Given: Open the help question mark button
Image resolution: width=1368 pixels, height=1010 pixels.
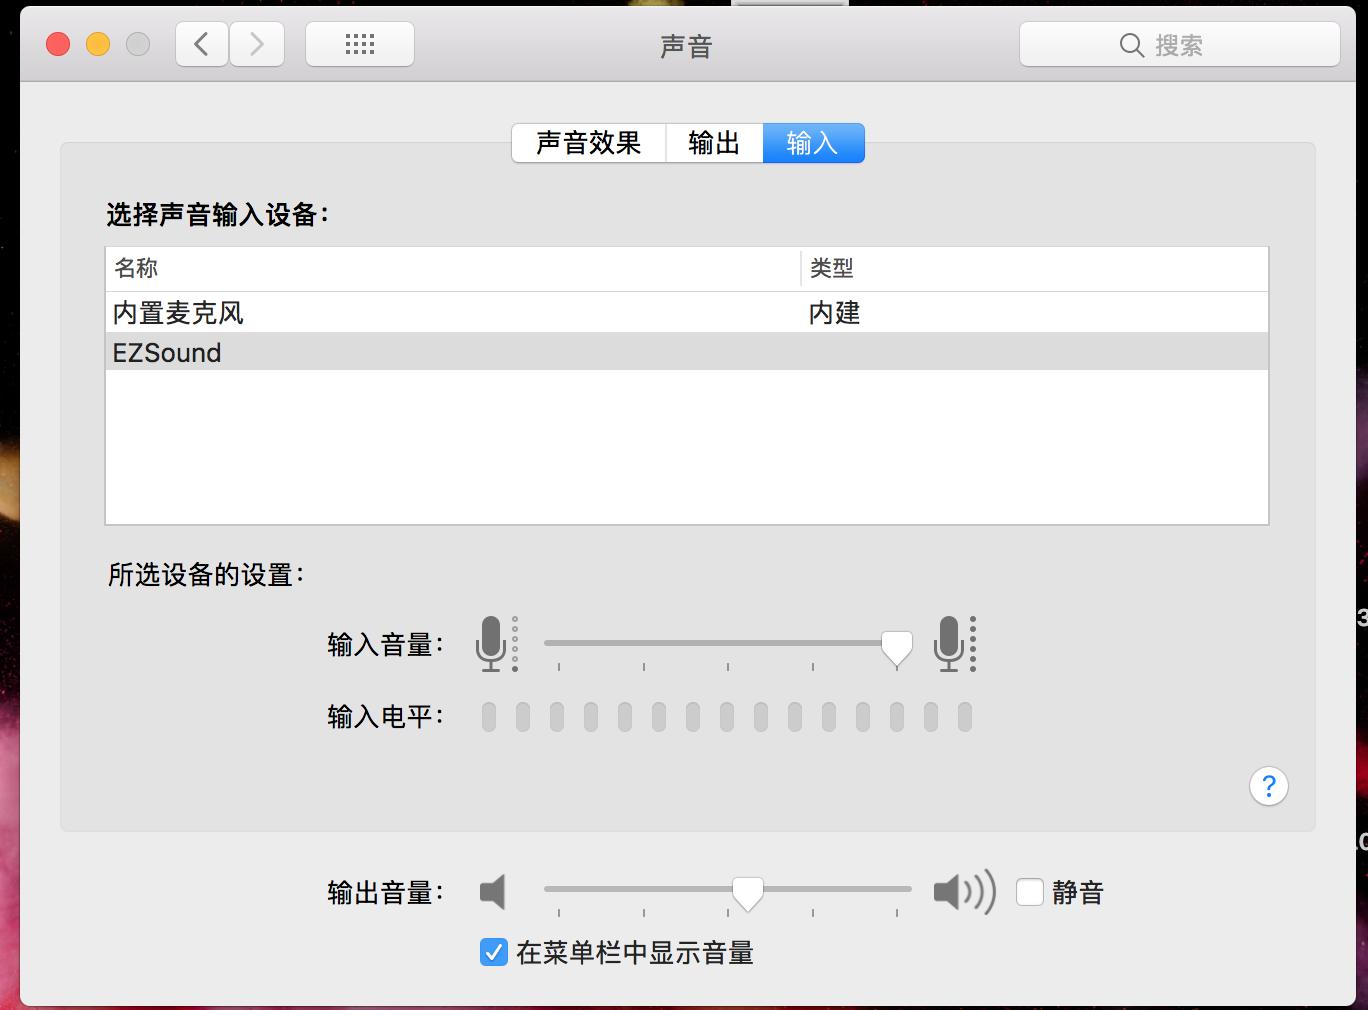Looking at the screenshot, I should click(1268, 787).
